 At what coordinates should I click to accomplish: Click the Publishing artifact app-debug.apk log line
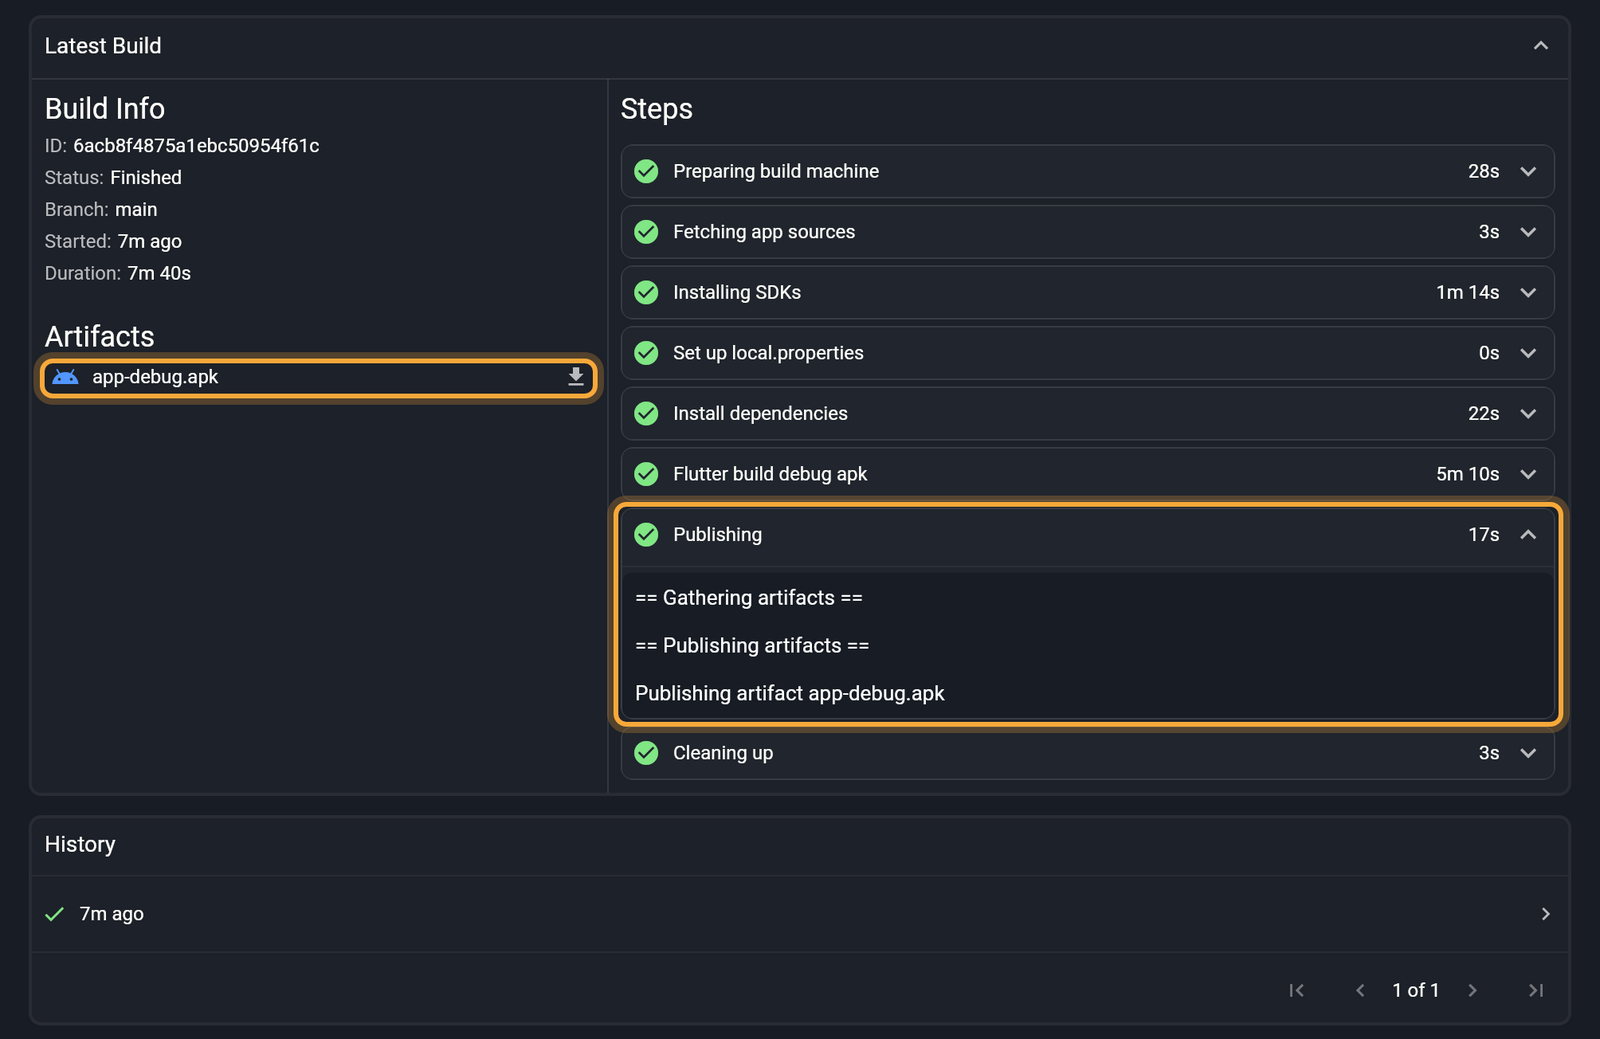coord(790,693)
